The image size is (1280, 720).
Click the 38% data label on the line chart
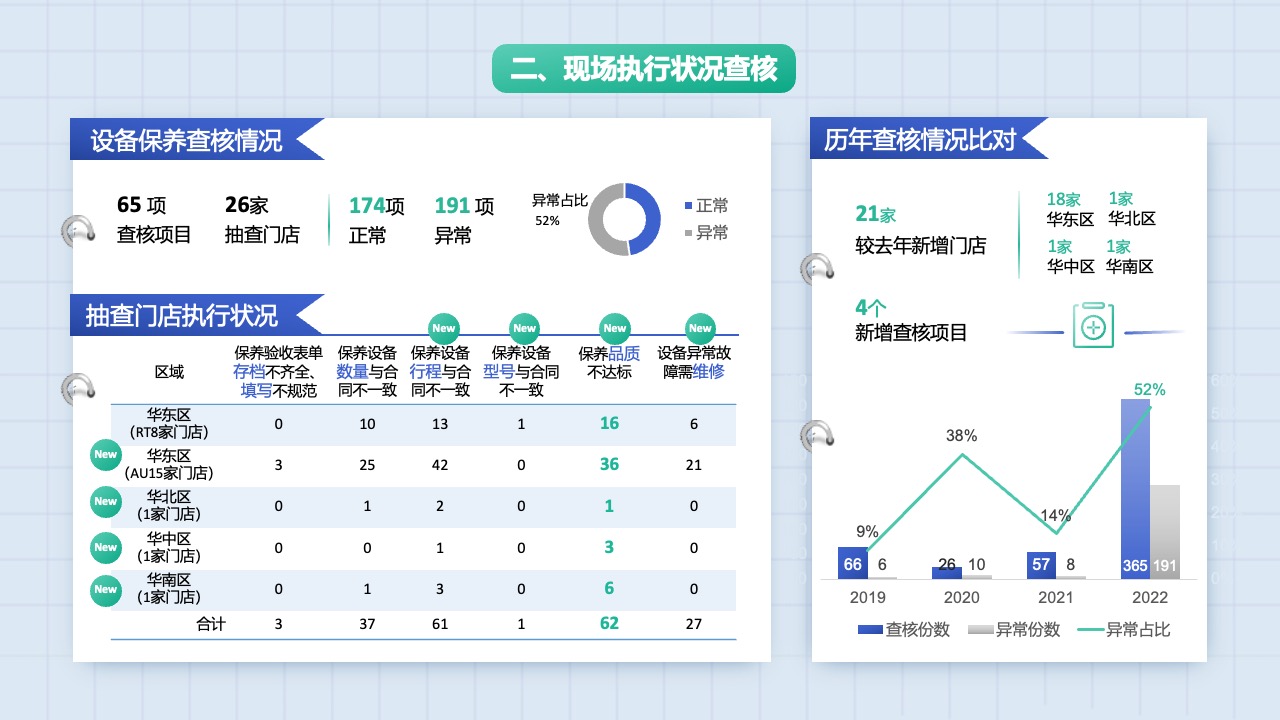pos(961,436)
